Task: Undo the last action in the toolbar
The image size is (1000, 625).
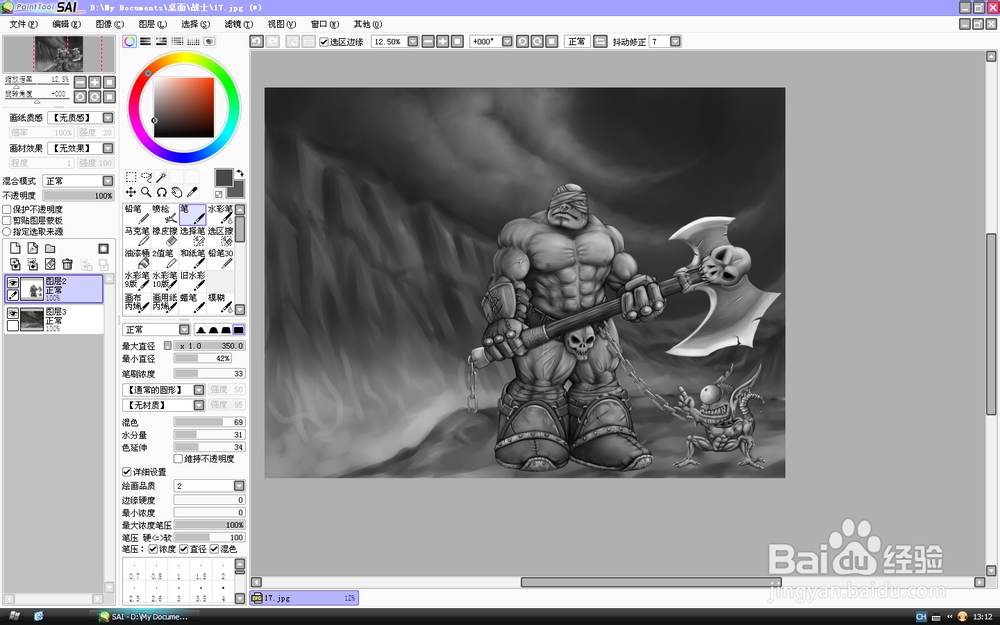Action: pos(256,41)
